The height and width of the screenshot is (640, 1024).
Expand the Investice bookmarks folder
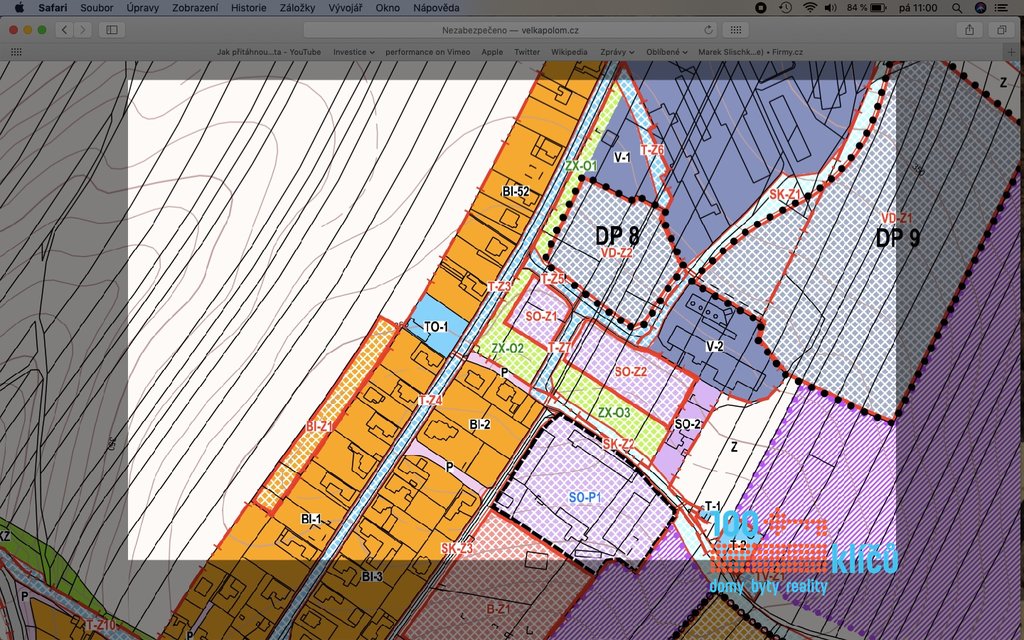353,52
